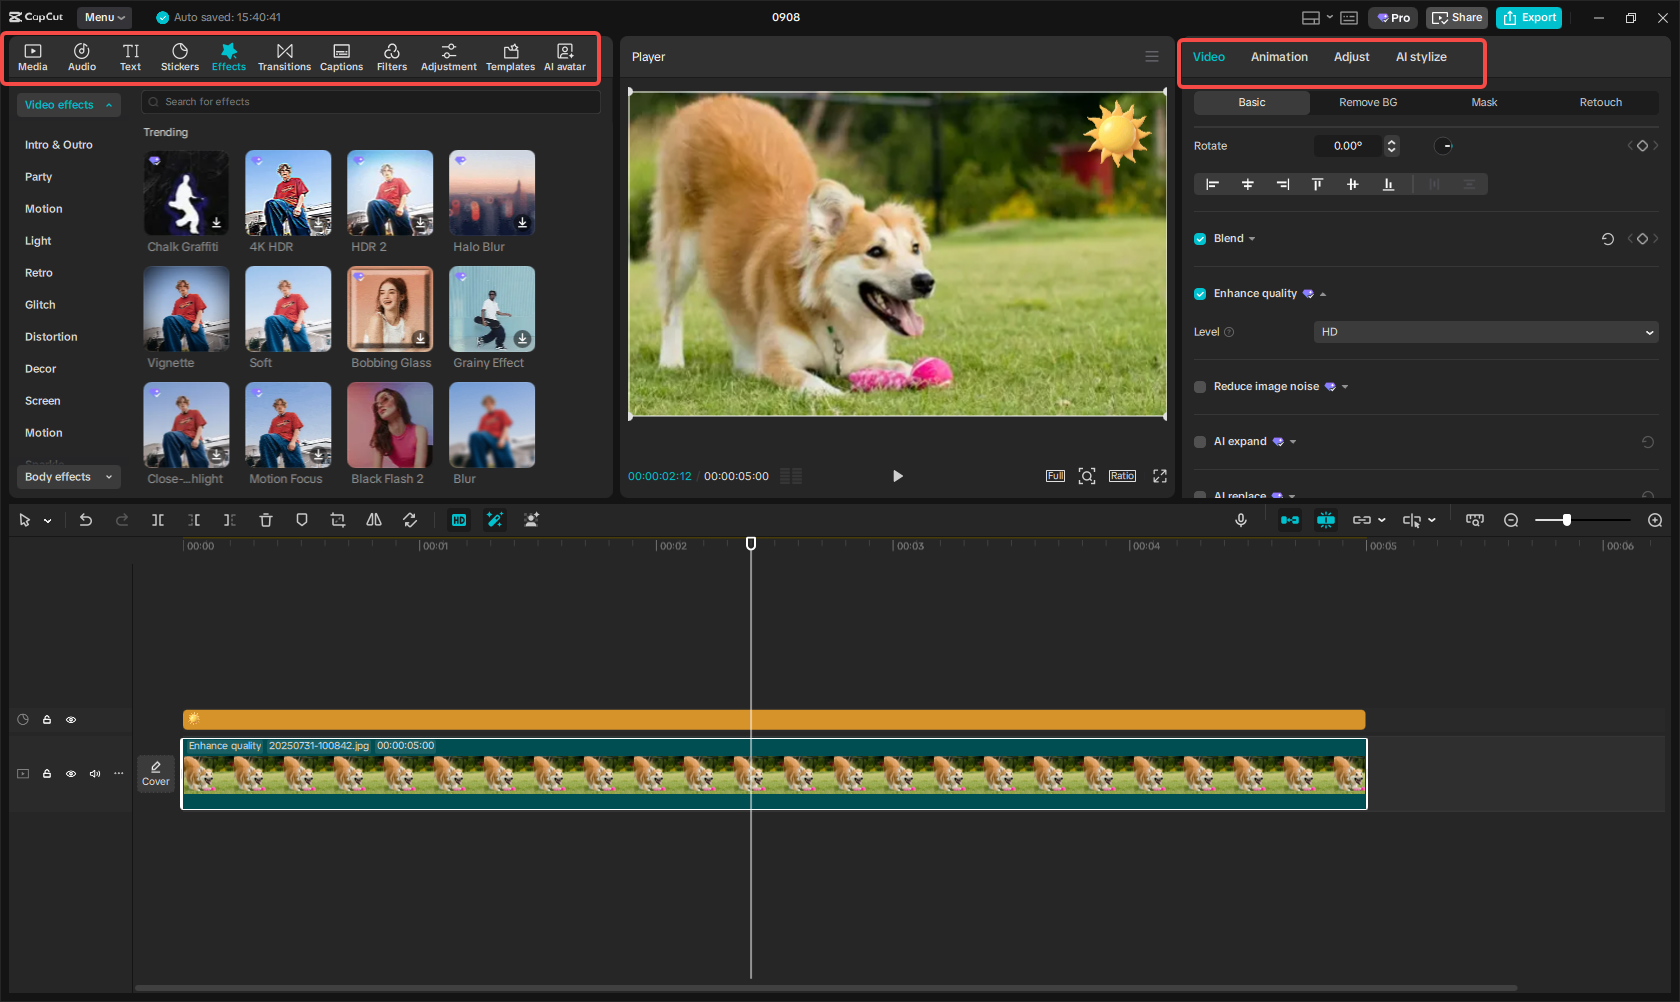The height and width of the screenshot is (1002, 1680).
Task: Click the timeline zoom slider handle
Action: click(x=1567, y=520)
